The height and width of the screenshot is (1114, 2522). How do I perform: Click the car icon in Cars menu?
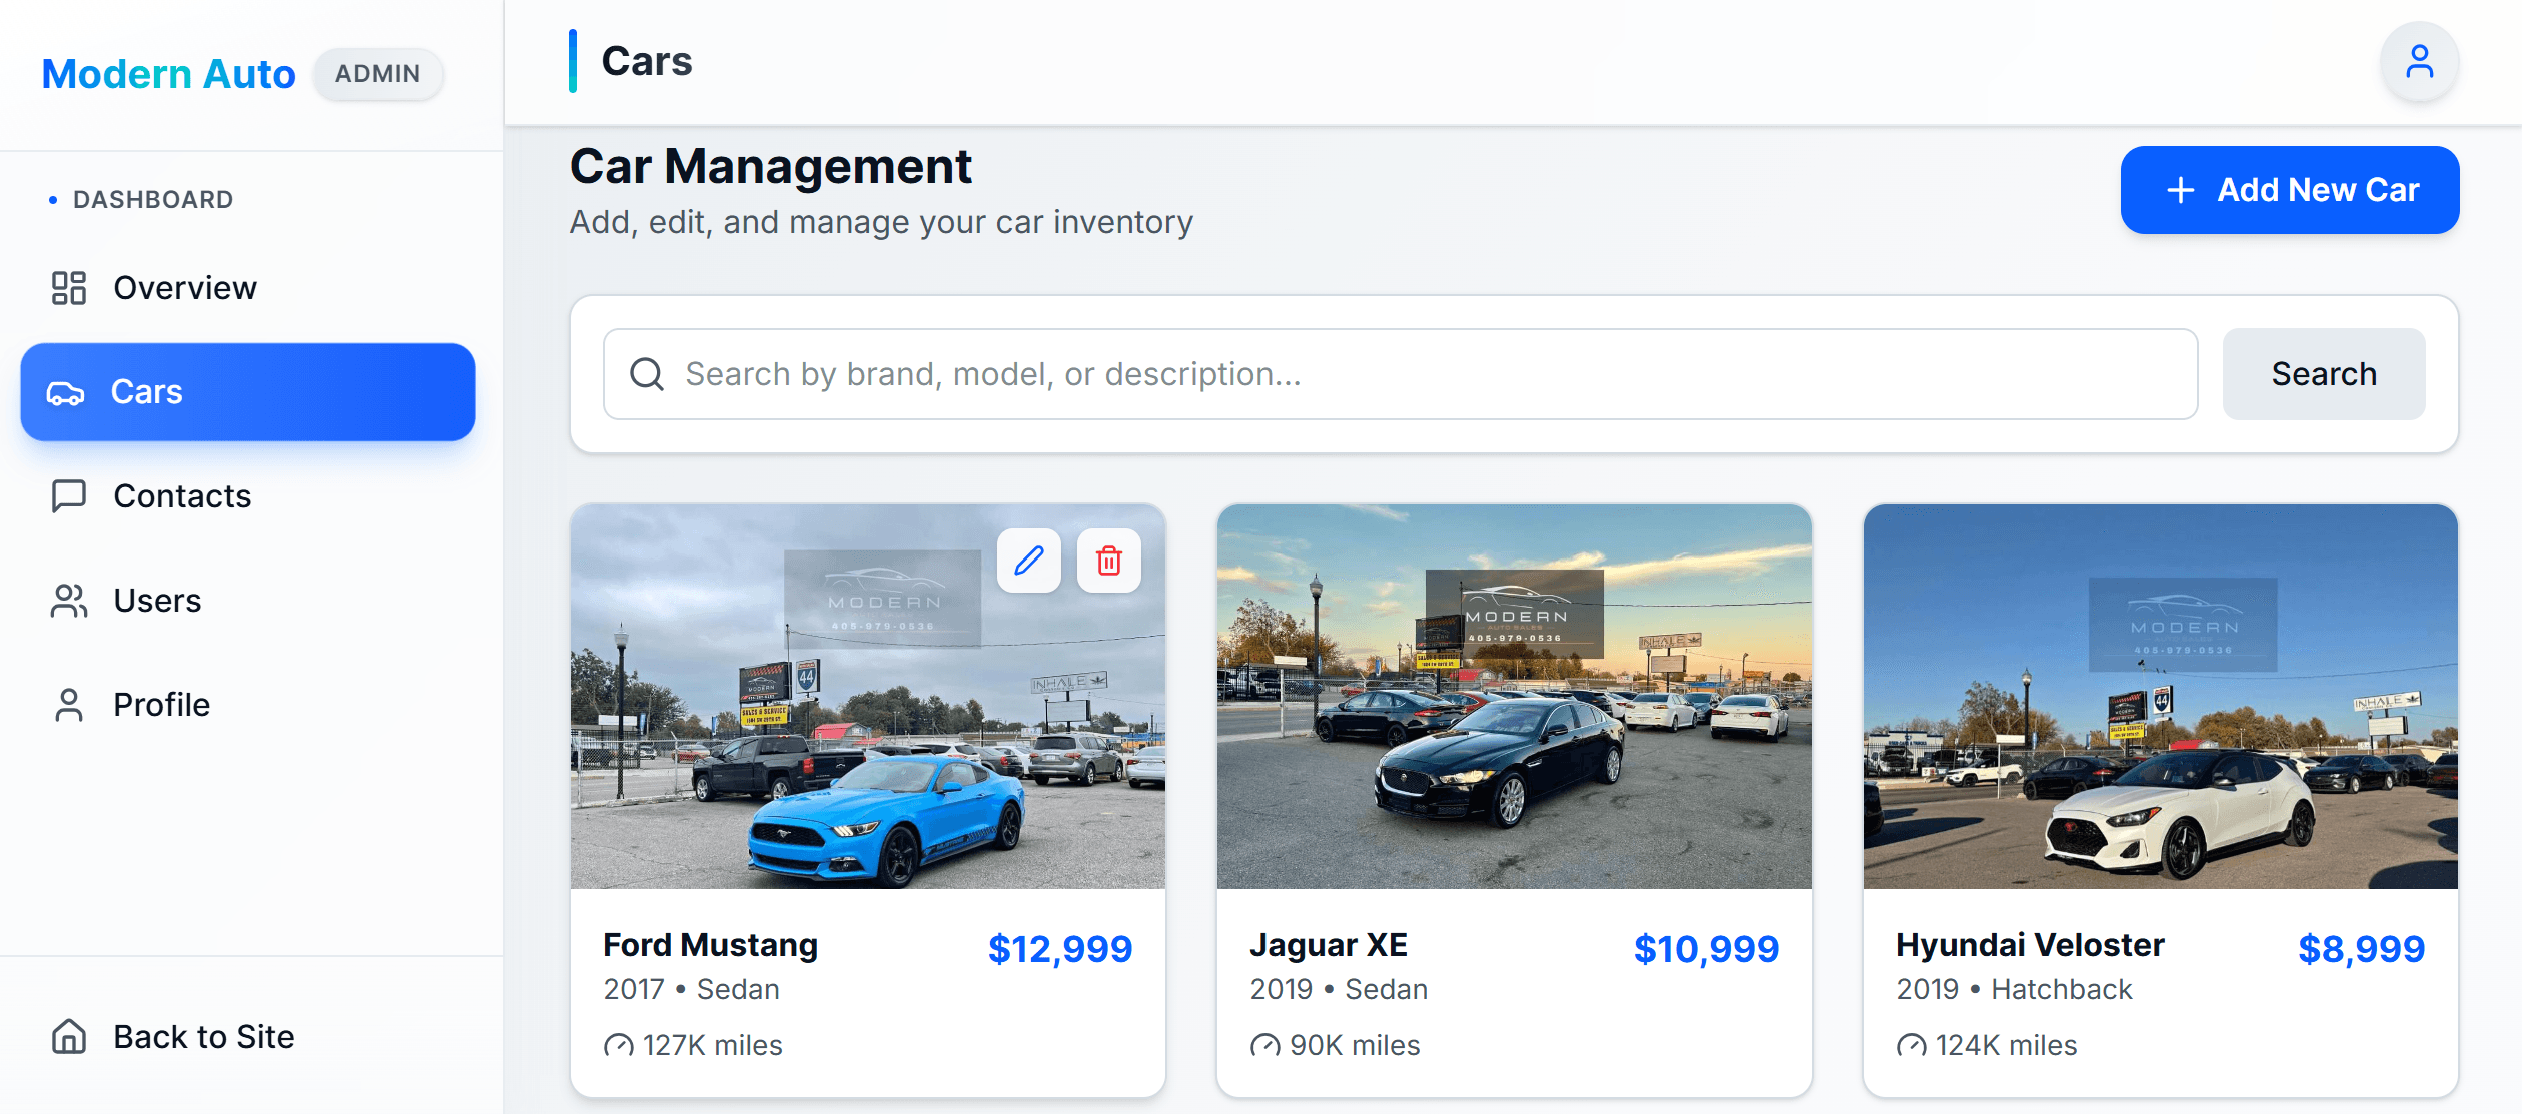click(x=66, y=393)
